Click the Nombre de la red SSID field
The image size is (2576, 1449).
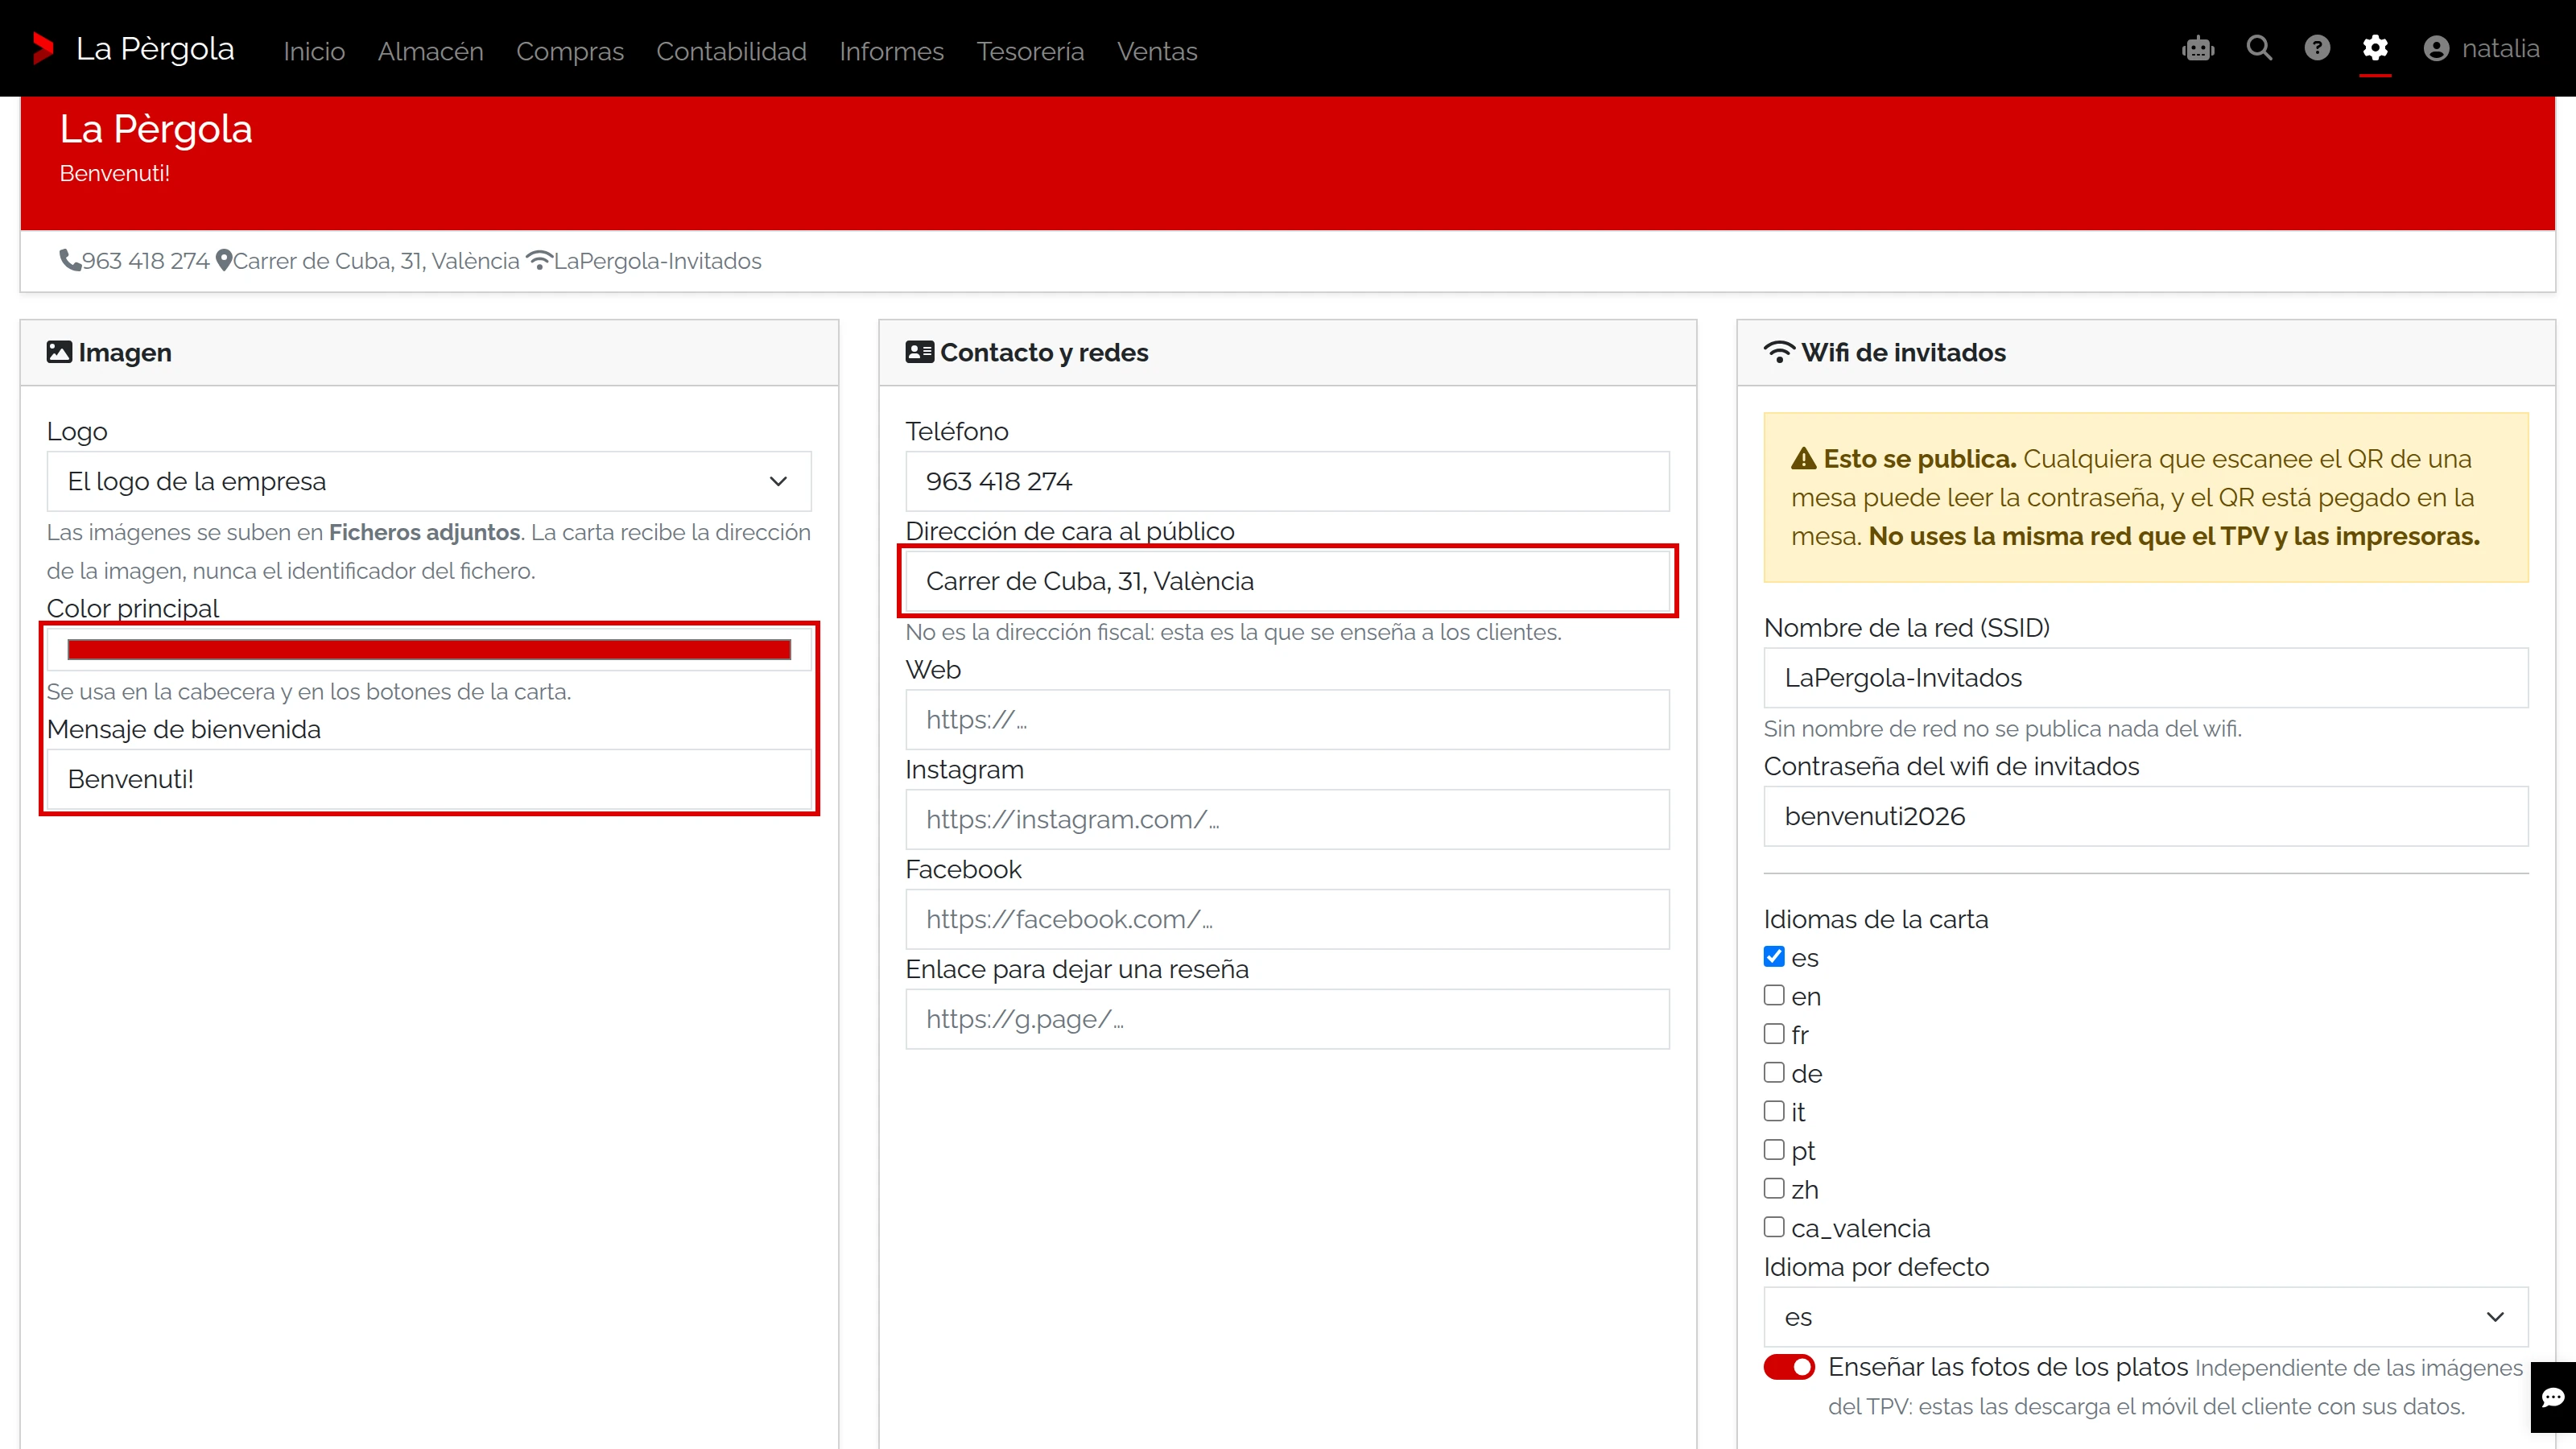[x=2146, y=678]
